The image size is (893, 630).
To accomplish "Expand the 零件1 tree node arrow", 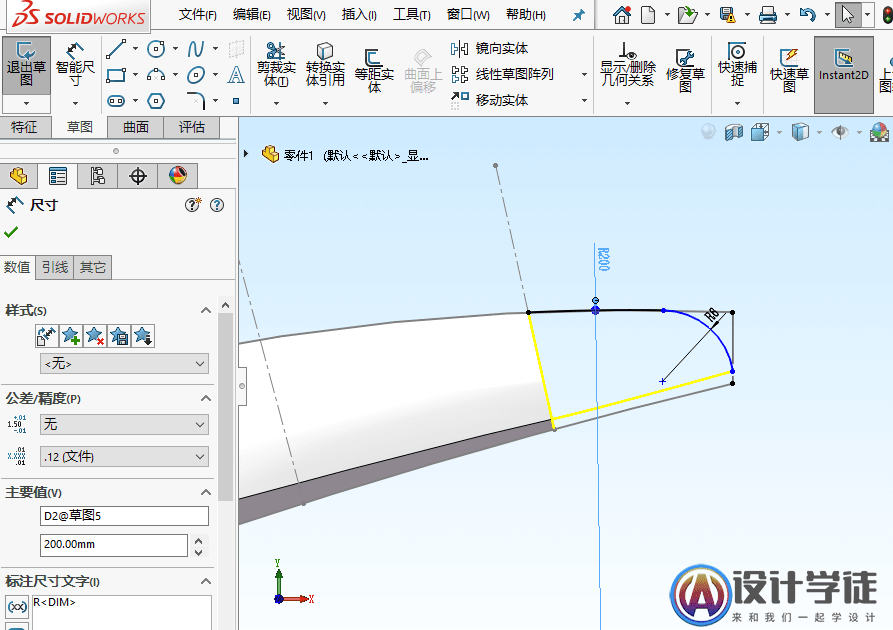I will pyautogui.click(x=246, y=154).
